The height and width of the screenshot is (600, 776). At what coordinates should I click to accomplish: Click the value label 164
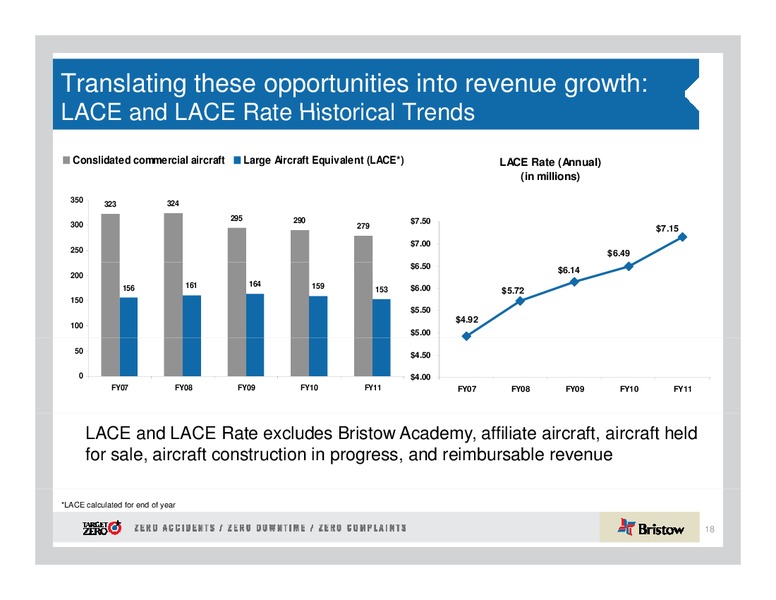[x=255, y=284]
